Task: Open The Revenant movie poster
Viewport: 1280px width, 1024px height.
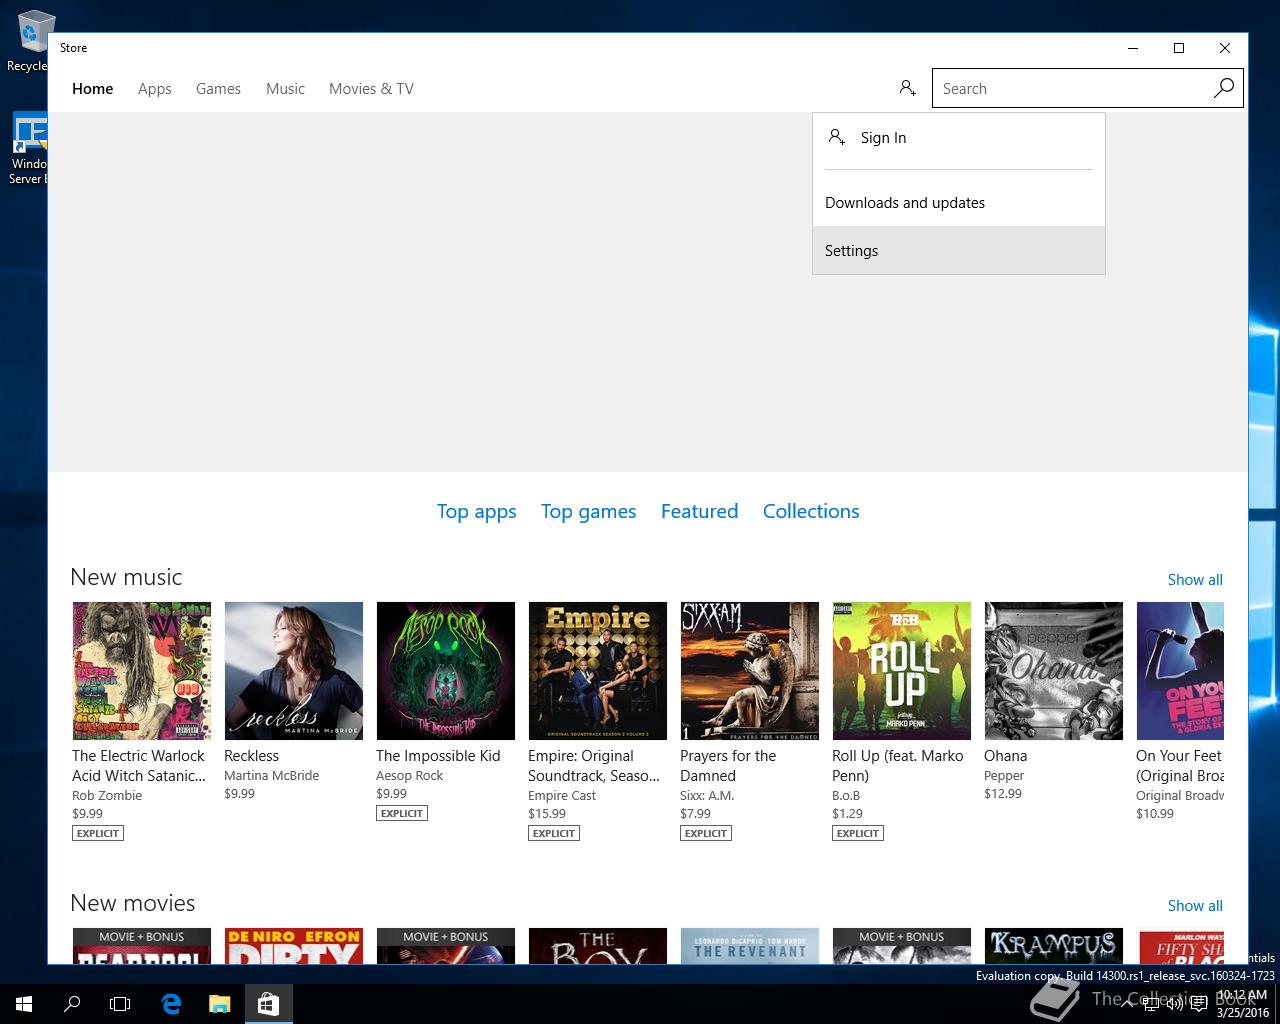Action: 750,946
